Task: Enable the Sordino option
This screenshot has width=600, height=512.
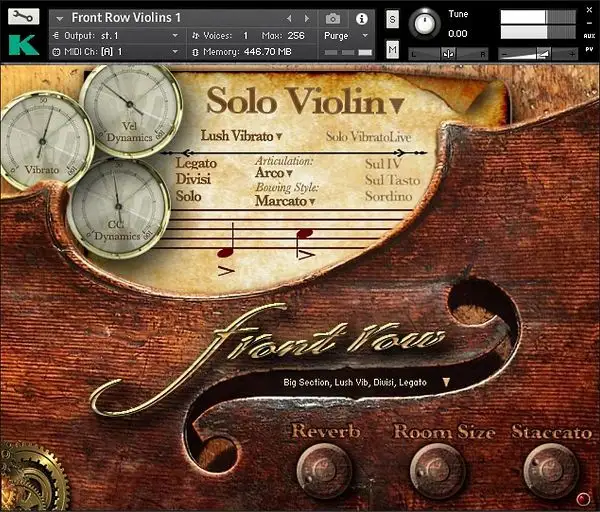Action: [x=388, y=196]
